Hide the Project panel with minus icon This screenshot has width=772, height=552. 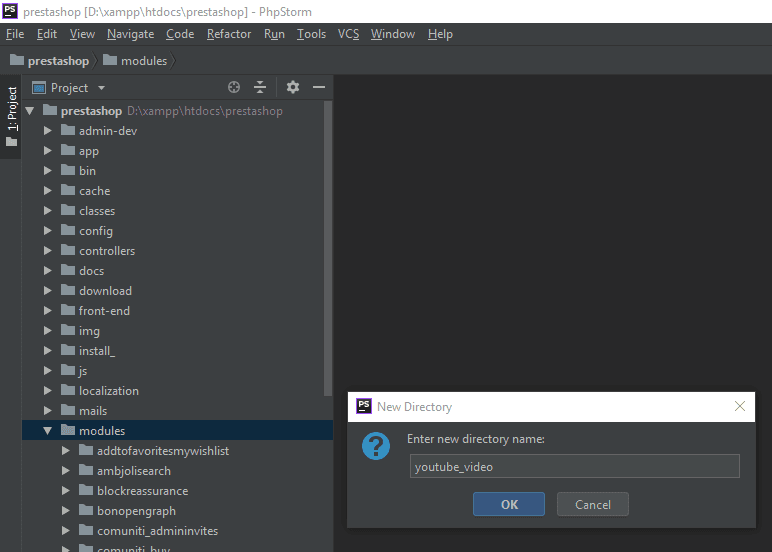click(x=319, y=88)
